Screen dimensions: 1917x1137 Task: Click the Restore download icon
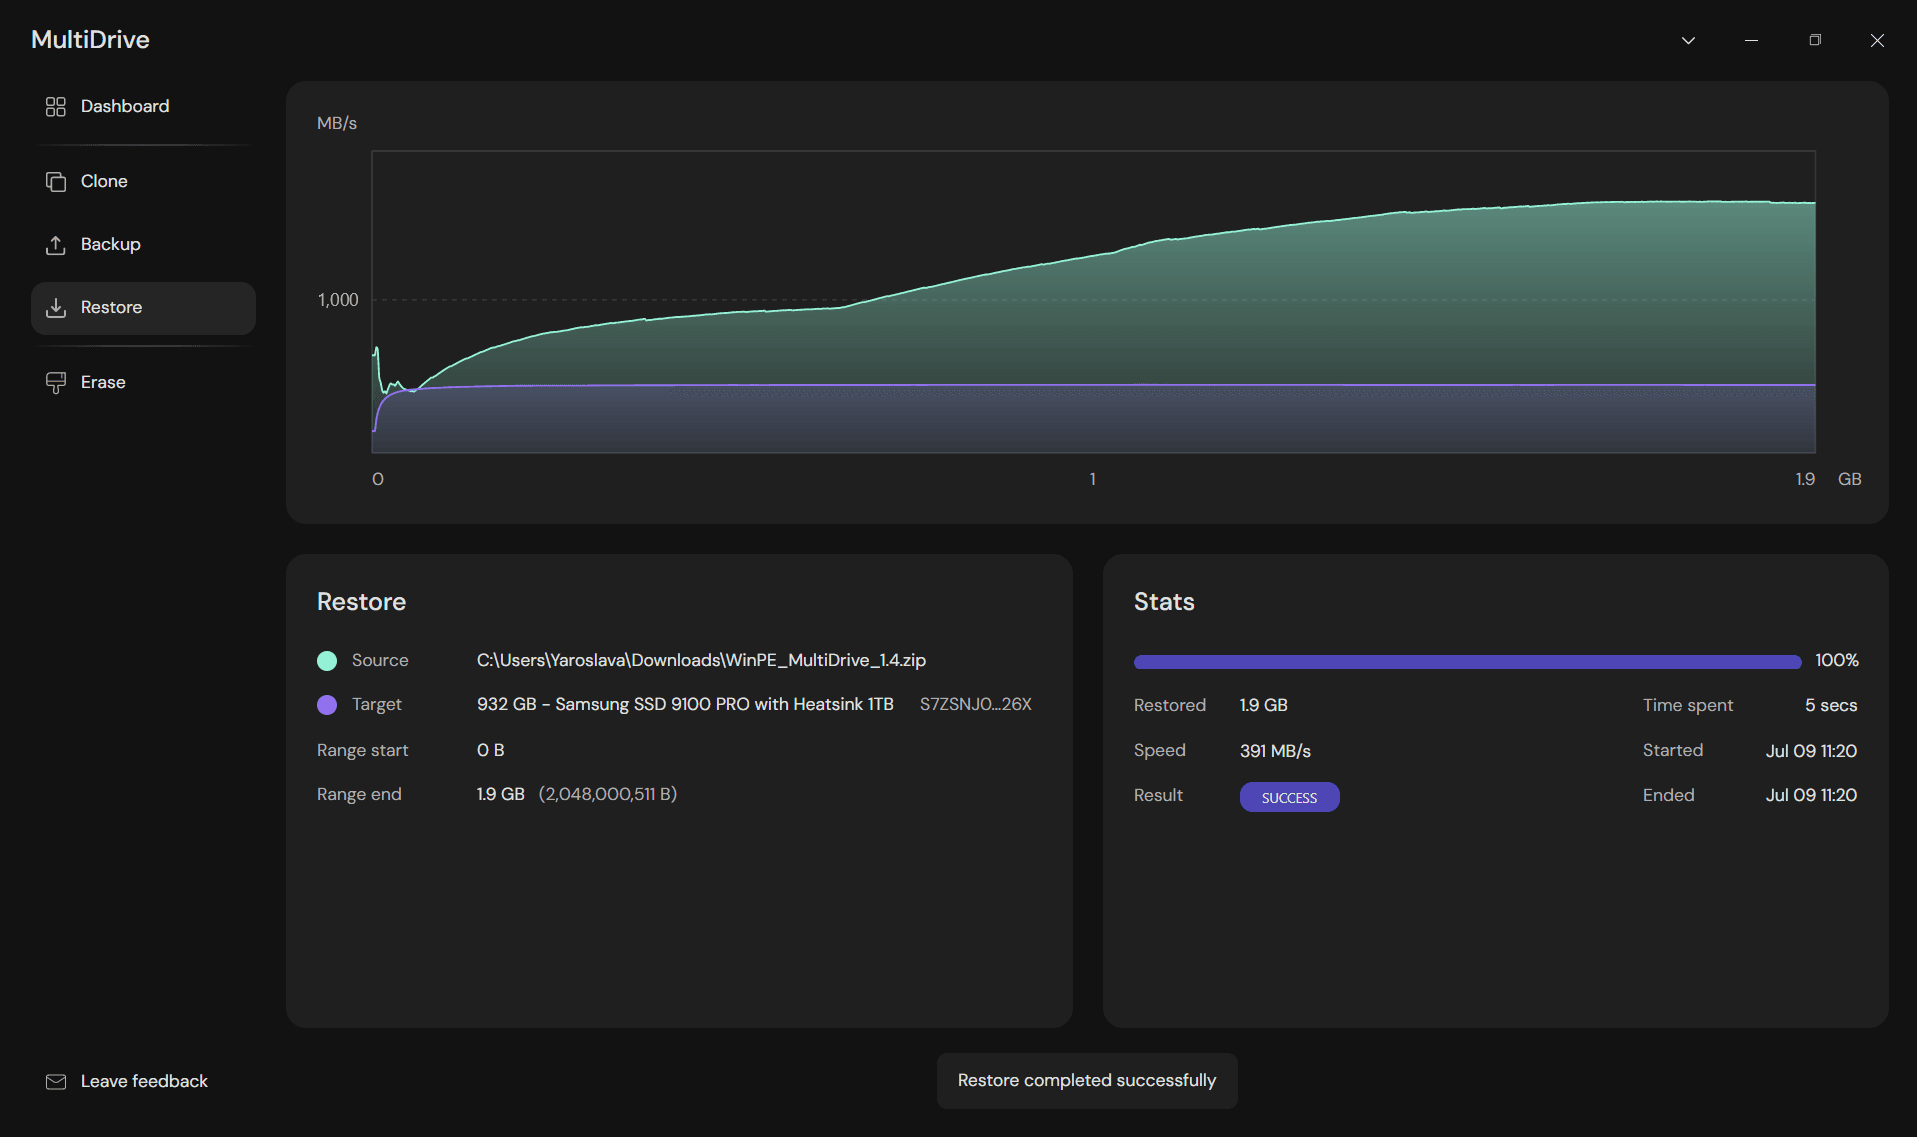click(x=56, y=308)
